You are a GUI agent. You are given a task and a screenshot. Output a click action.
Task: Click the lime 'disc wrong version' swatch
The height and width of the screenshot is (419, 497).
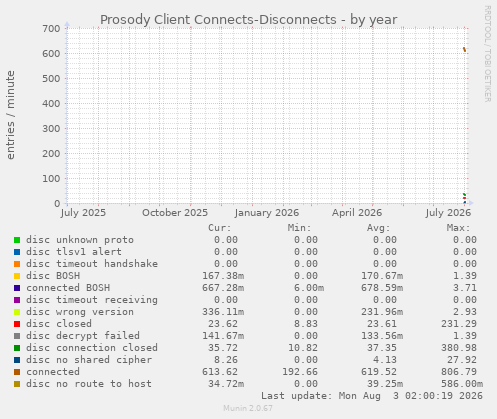point(17,312)
